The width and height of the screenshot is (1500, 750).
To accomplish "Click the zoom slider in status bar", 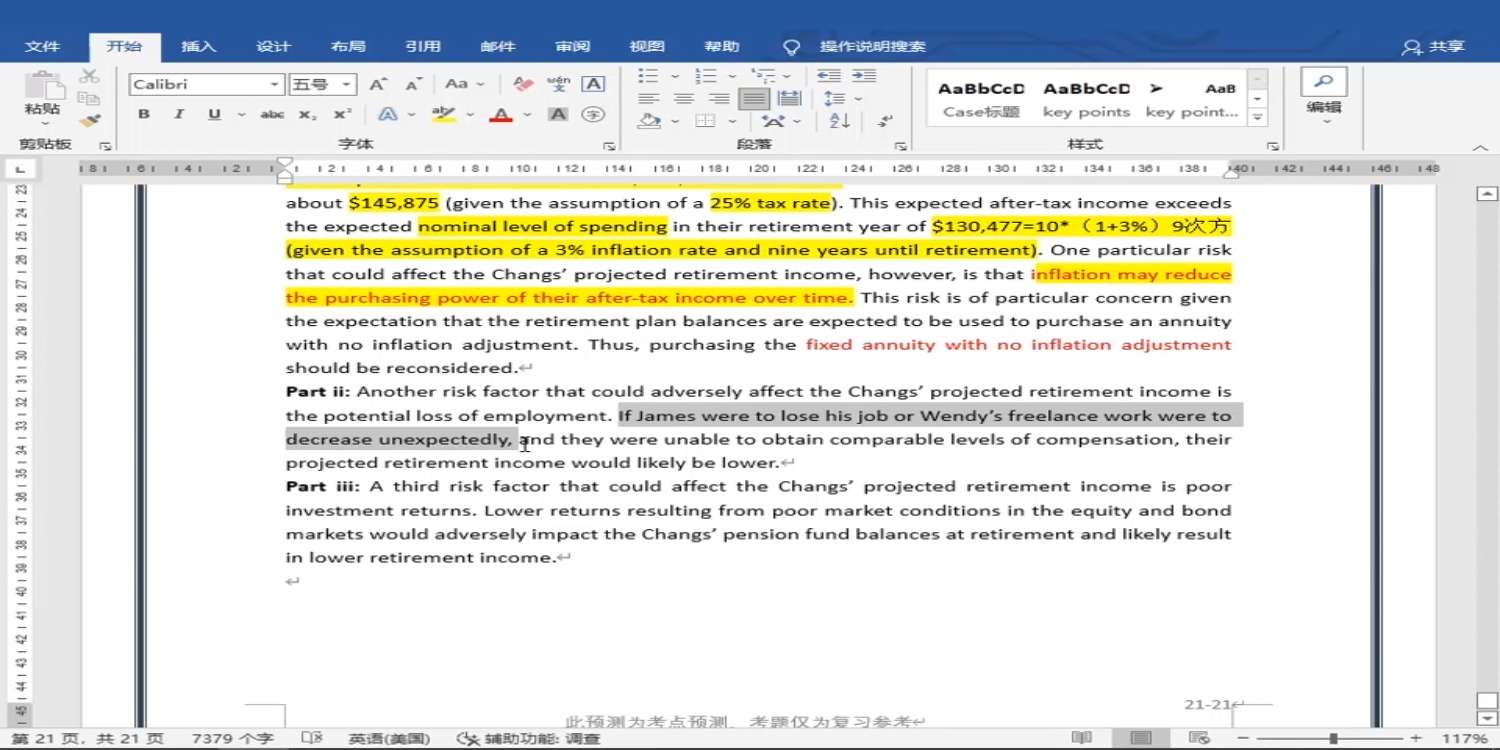I will (1333, 738).
